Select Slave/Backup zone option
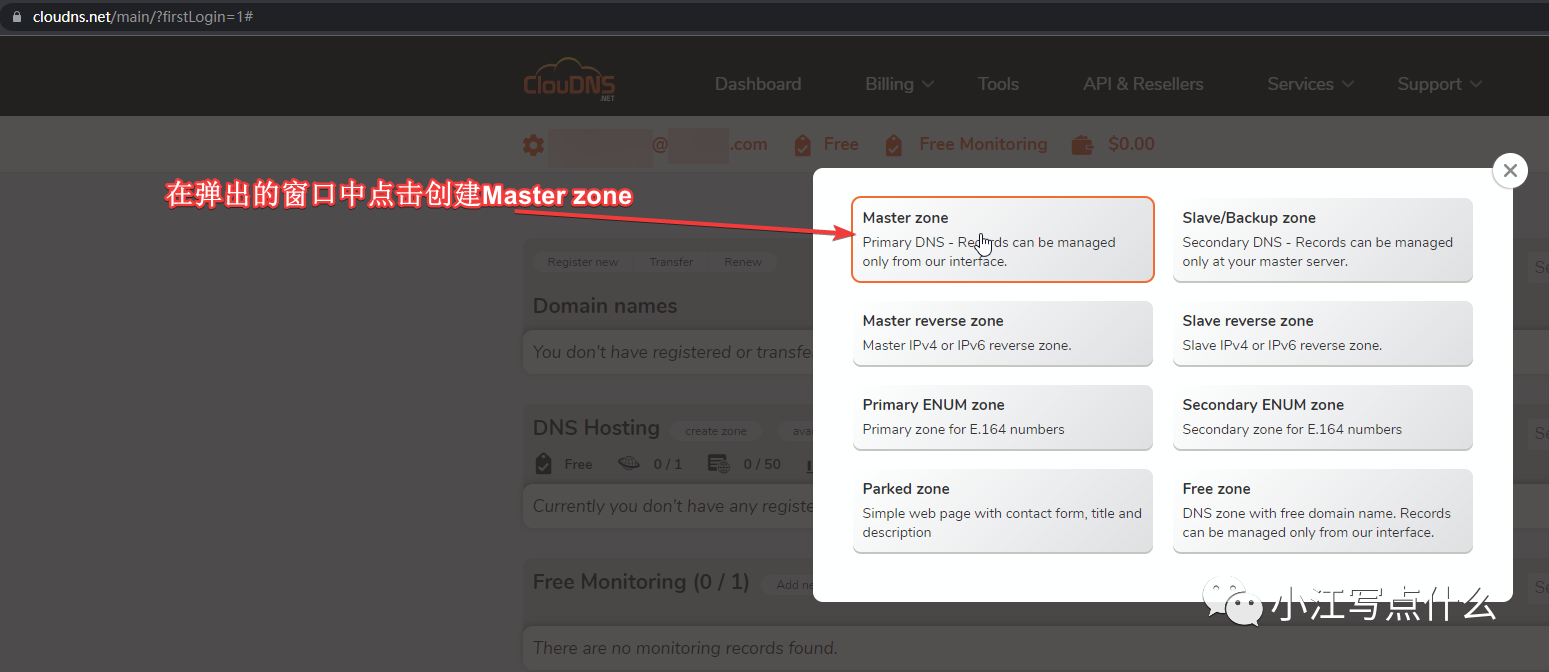This screenshot has width=1549, height=672. [x=1323, y=240]
